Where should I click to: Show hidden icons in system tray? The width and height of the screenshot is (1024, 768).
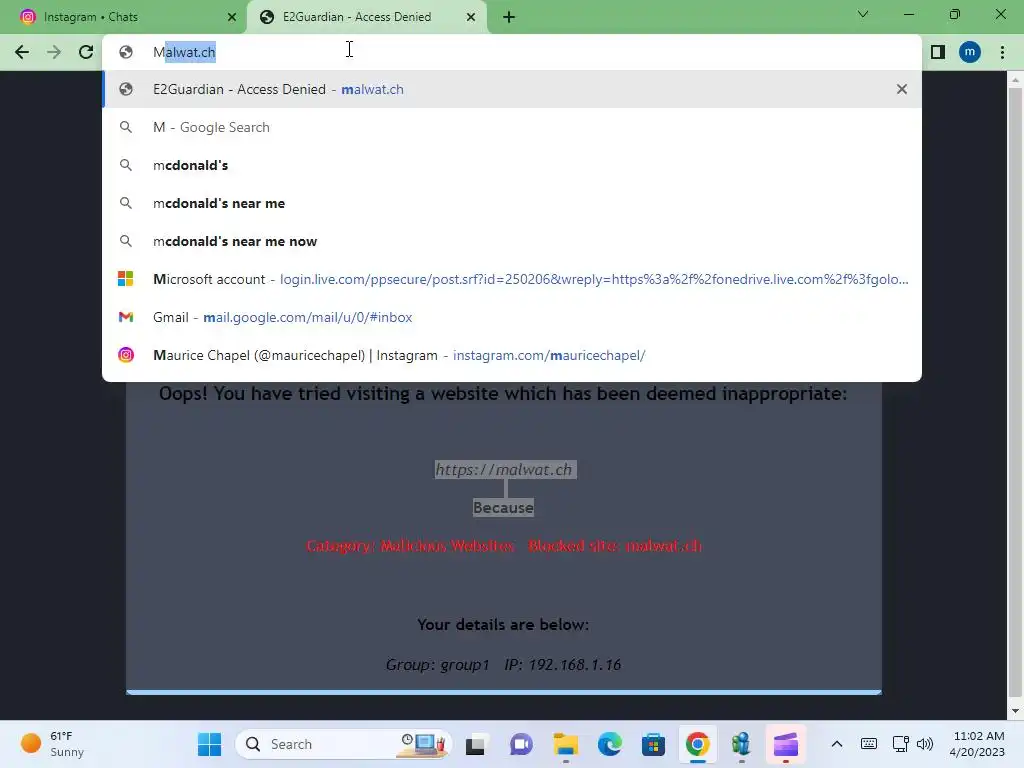[837, 744]
